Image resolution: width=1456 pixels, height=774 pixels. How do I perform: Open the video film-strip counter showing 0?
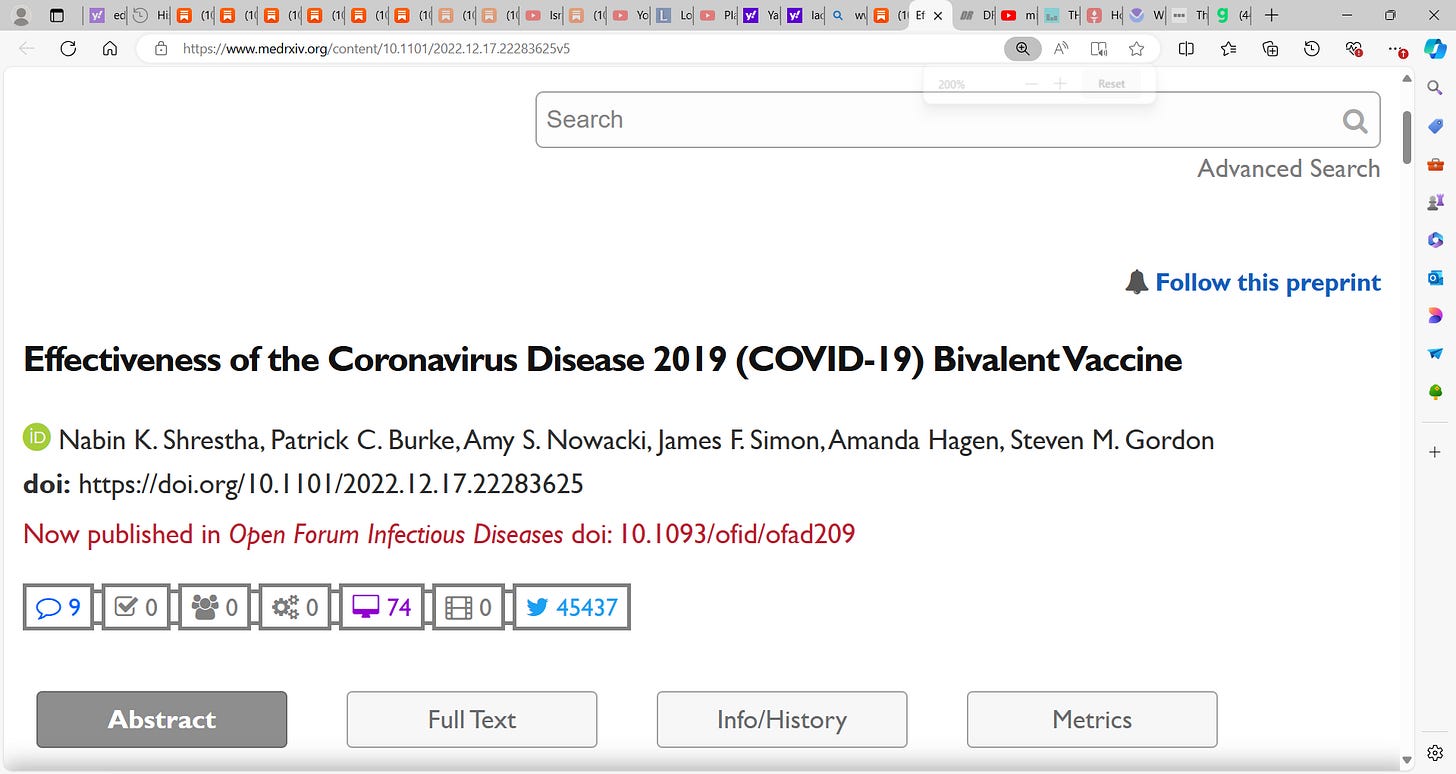[x=468, y=607]
